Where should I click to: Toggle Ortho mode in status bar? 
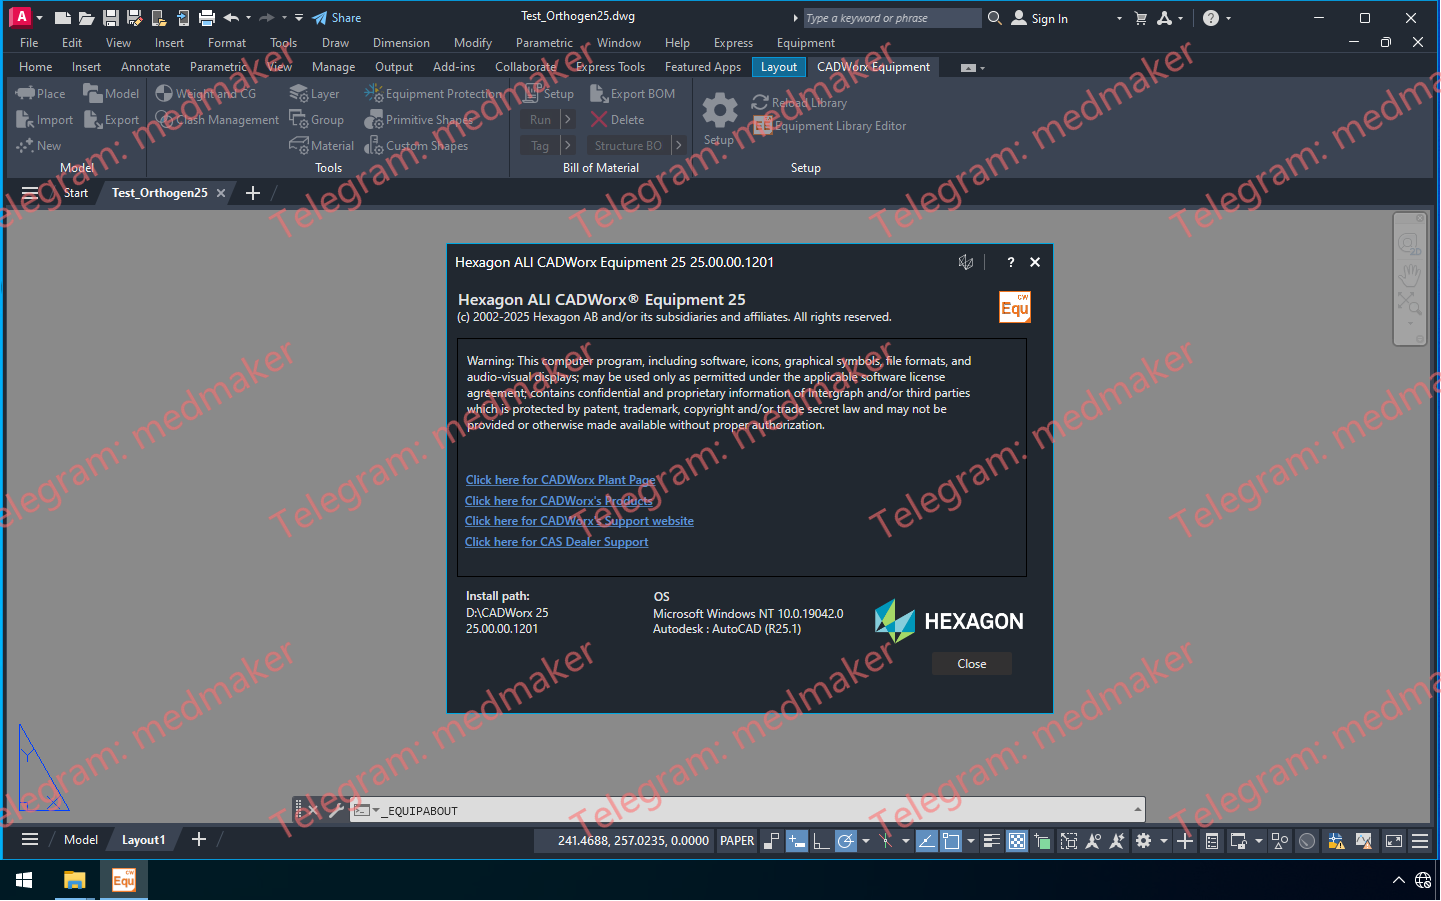pyautogui.click(x=821, y=841)
